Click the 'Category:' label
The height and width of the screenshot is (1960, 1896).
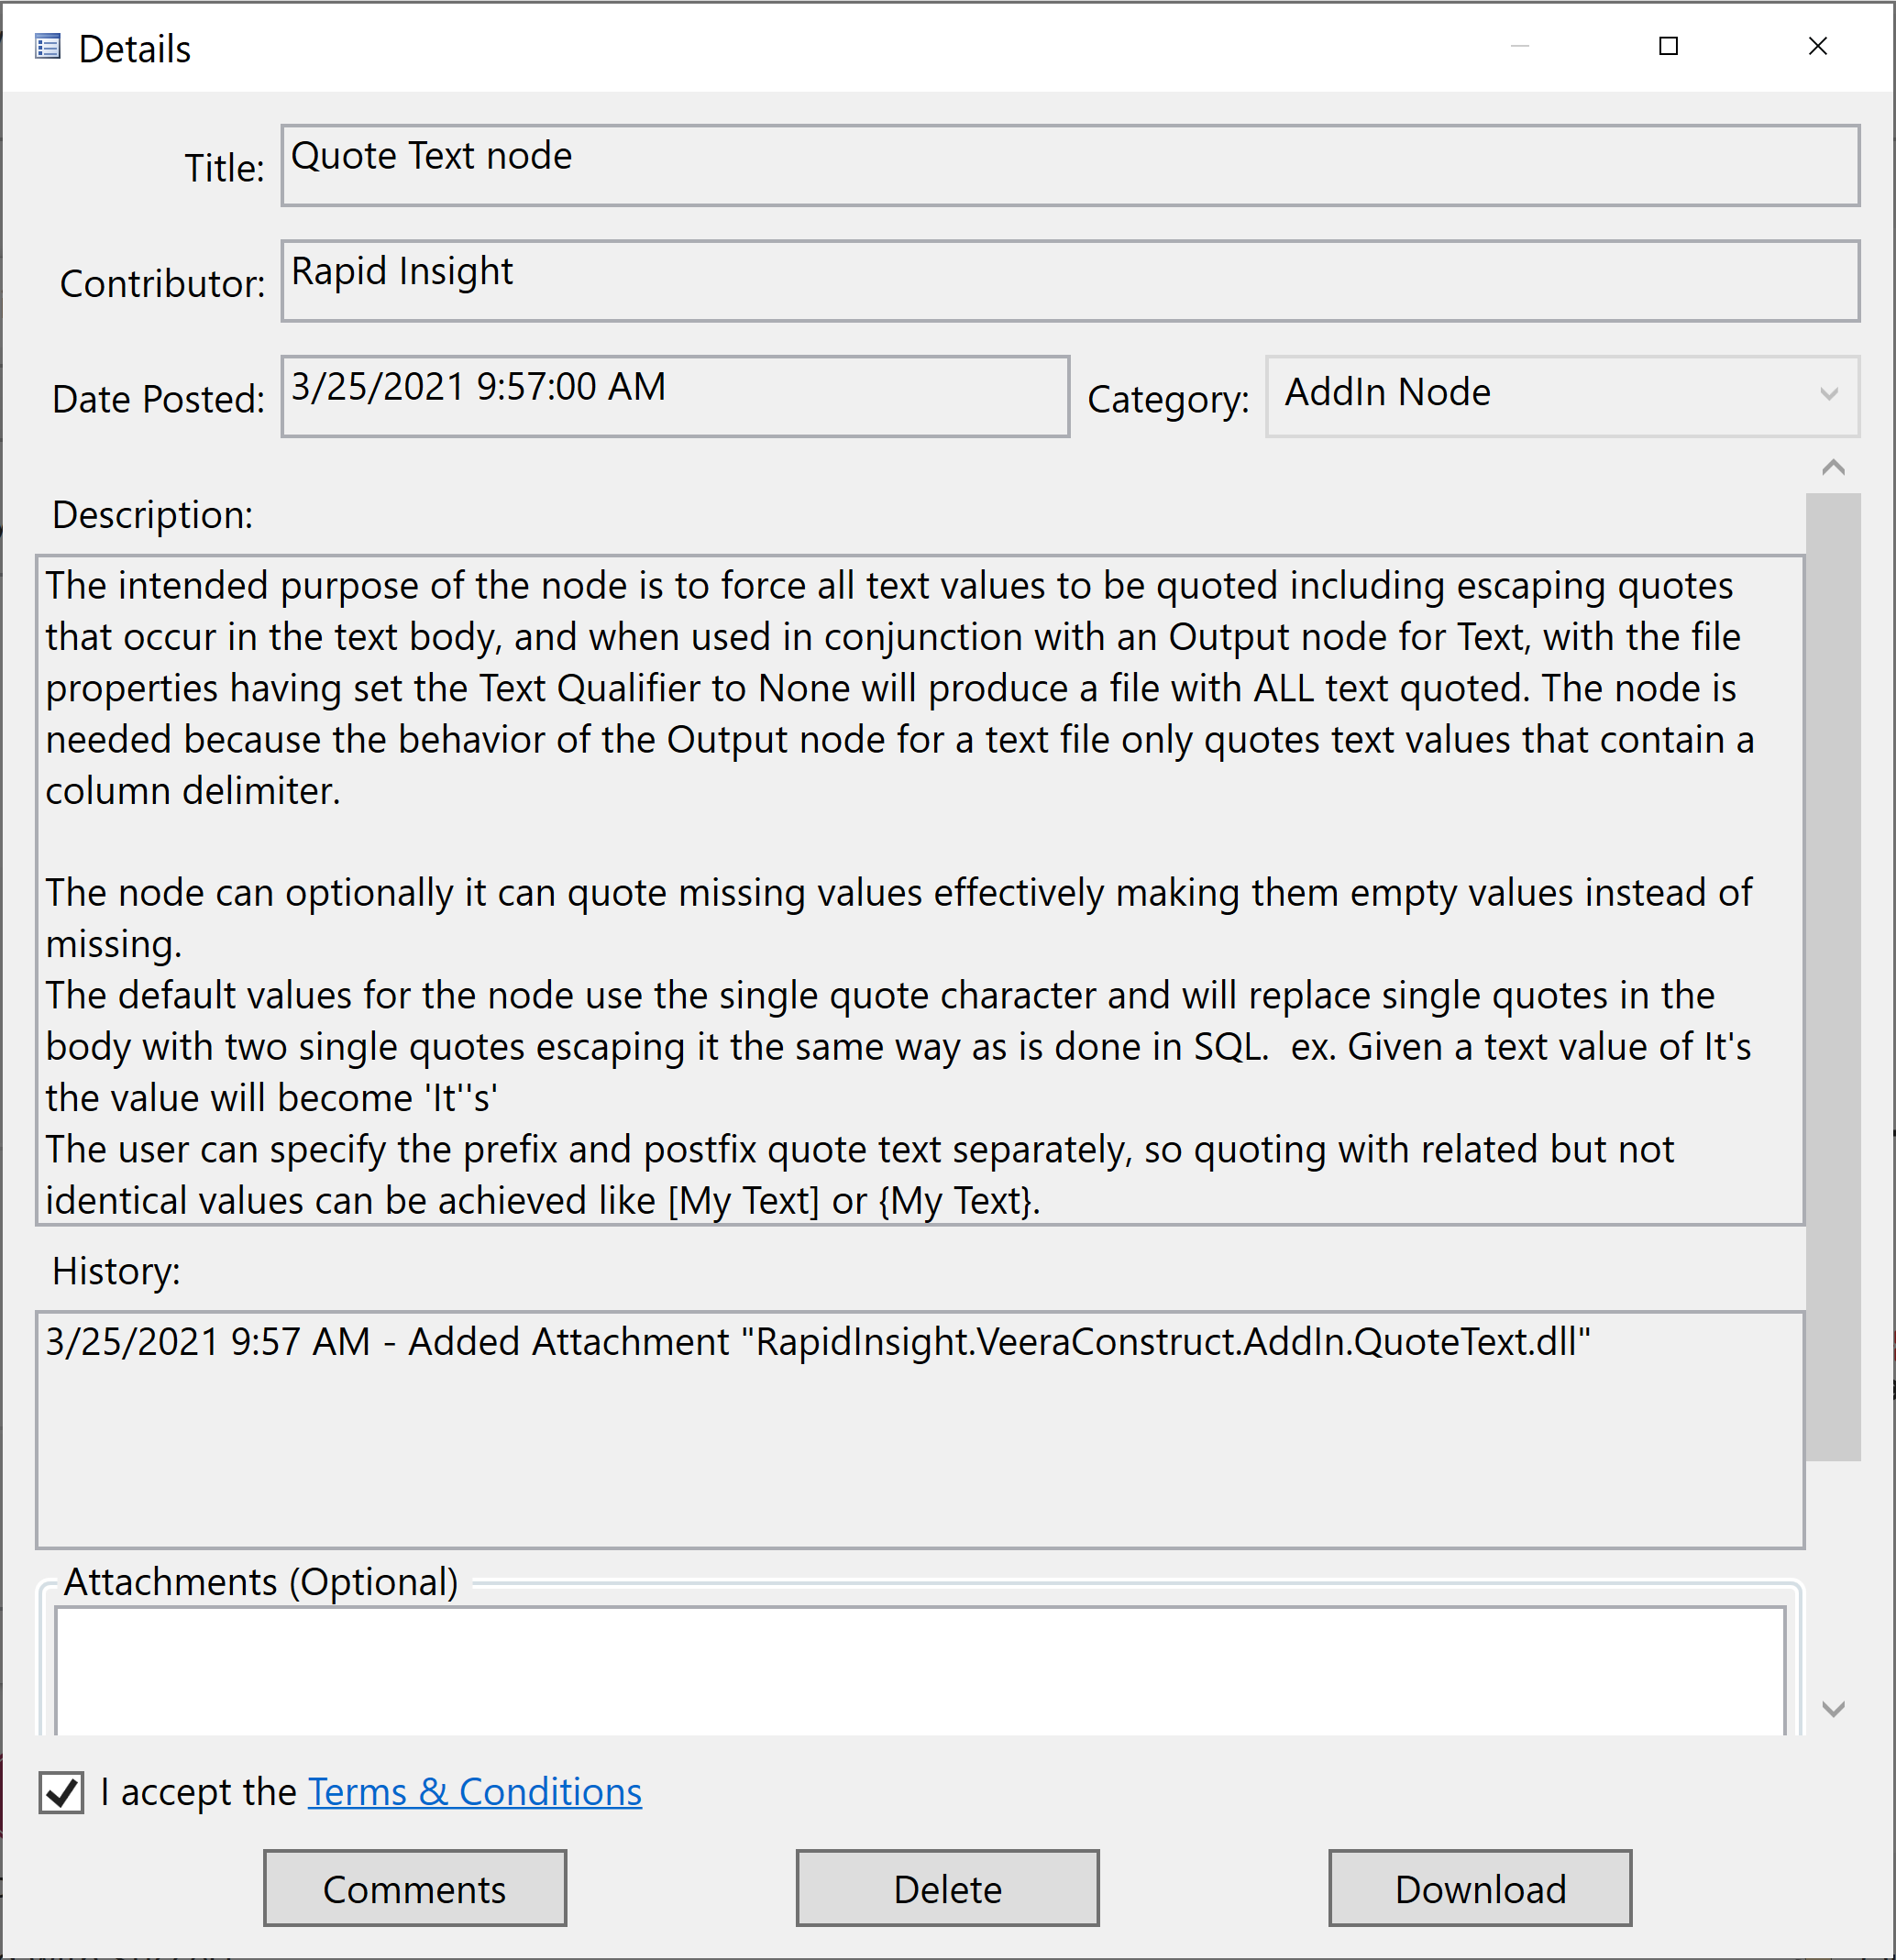pos(1168,399)
